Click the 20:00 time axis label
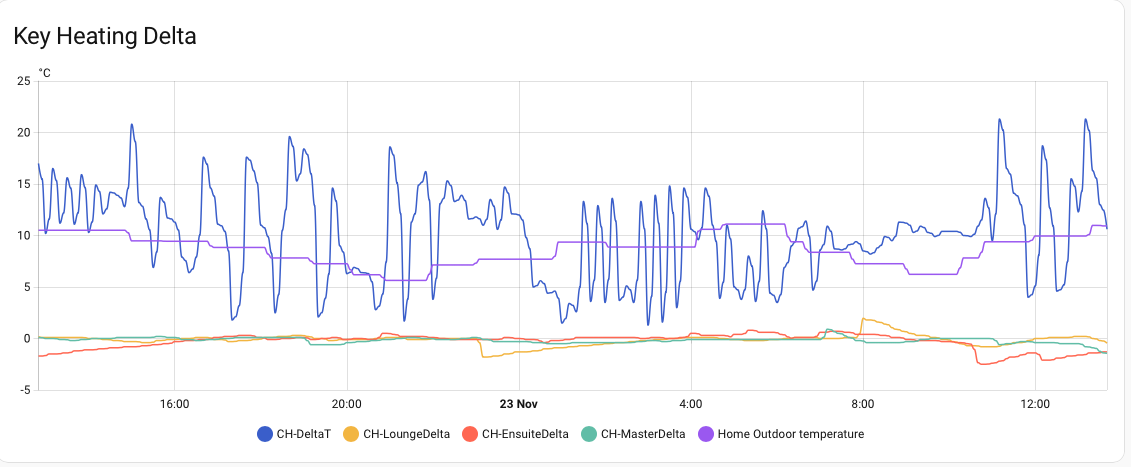The image size is (1131, 467). [347, 404]
